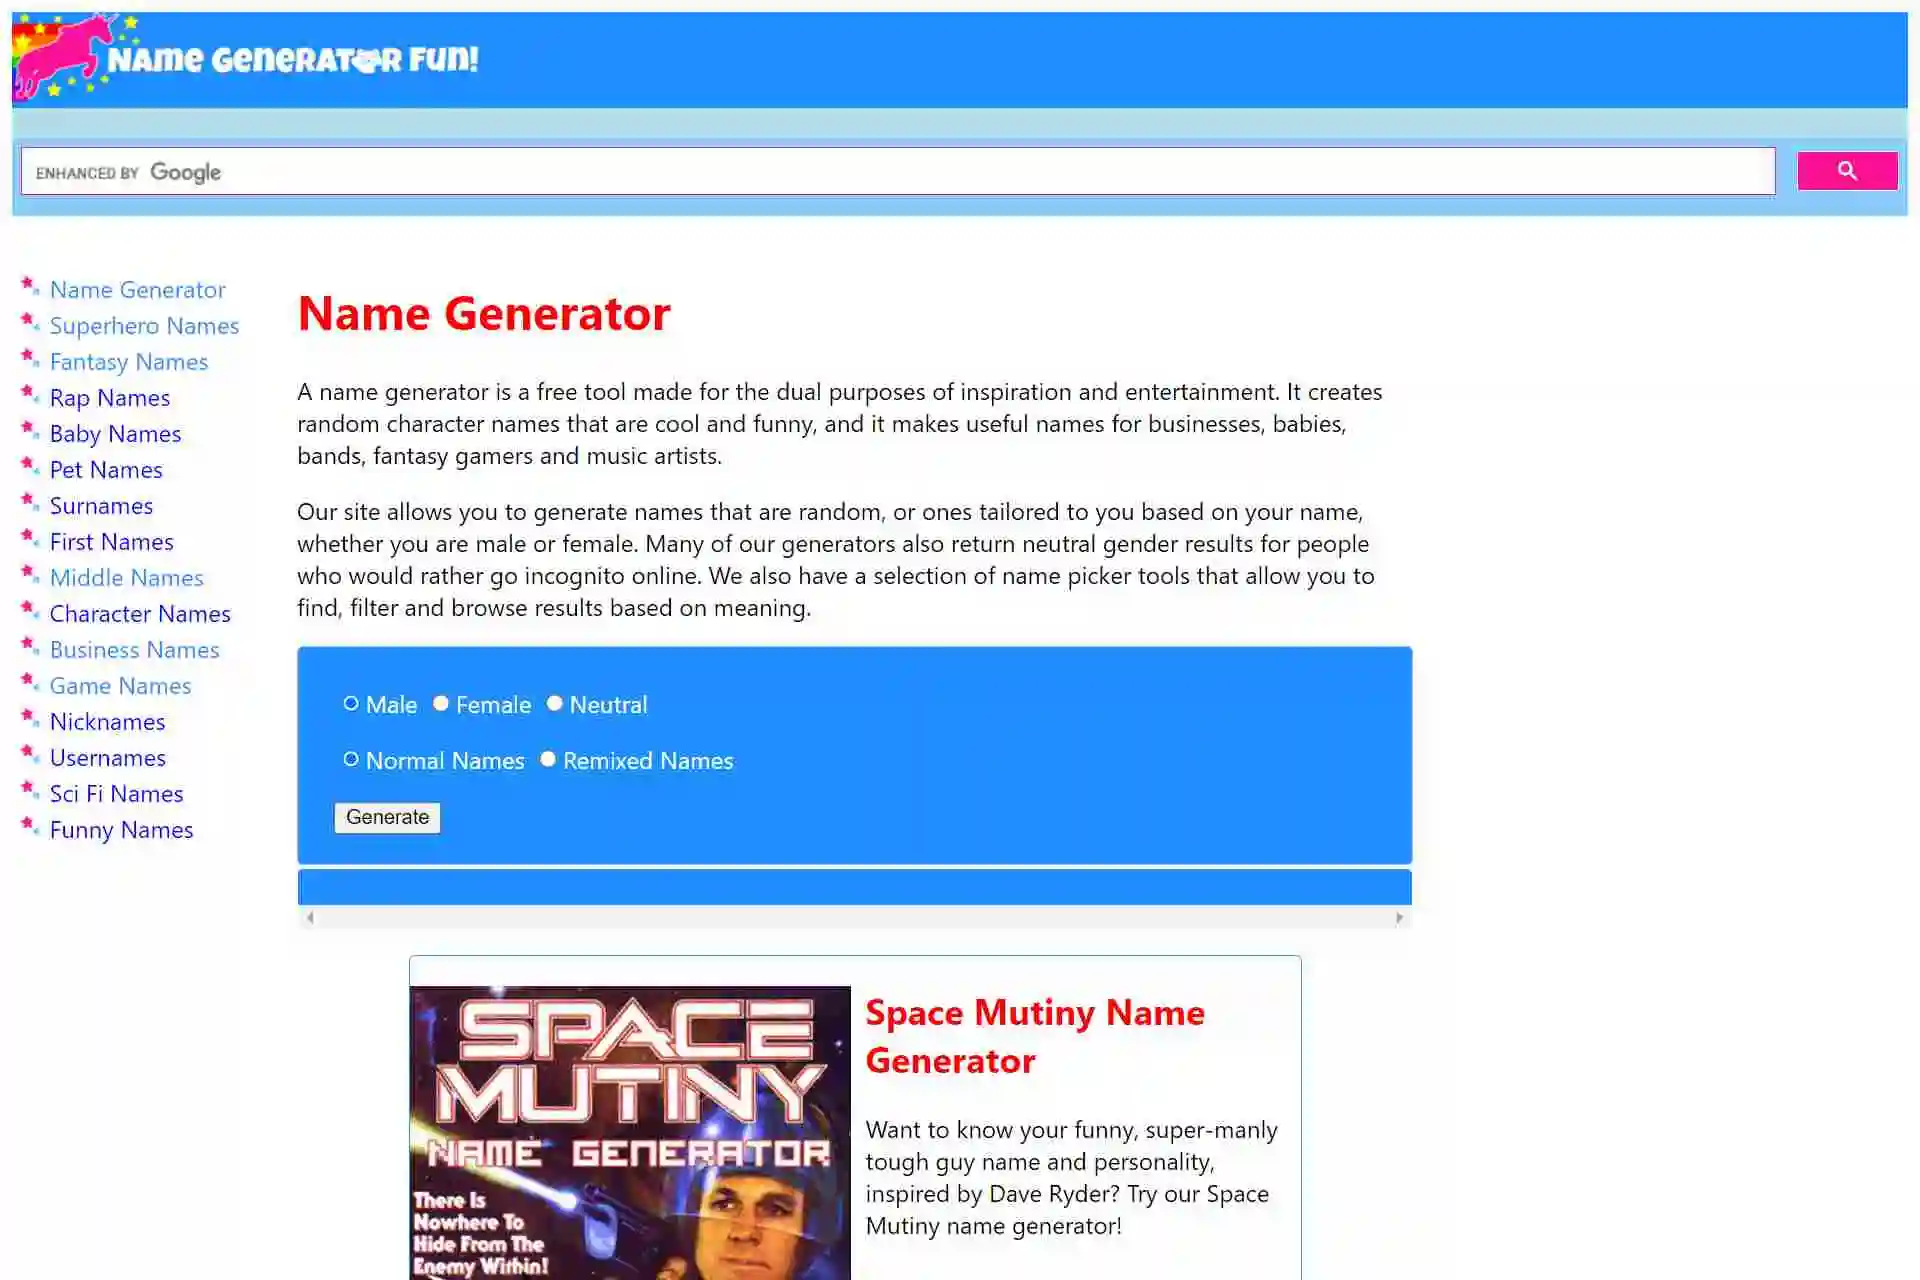This screenshot has width=1920, height=1280.
Task: Select the Female radio button
Action: 440,703
